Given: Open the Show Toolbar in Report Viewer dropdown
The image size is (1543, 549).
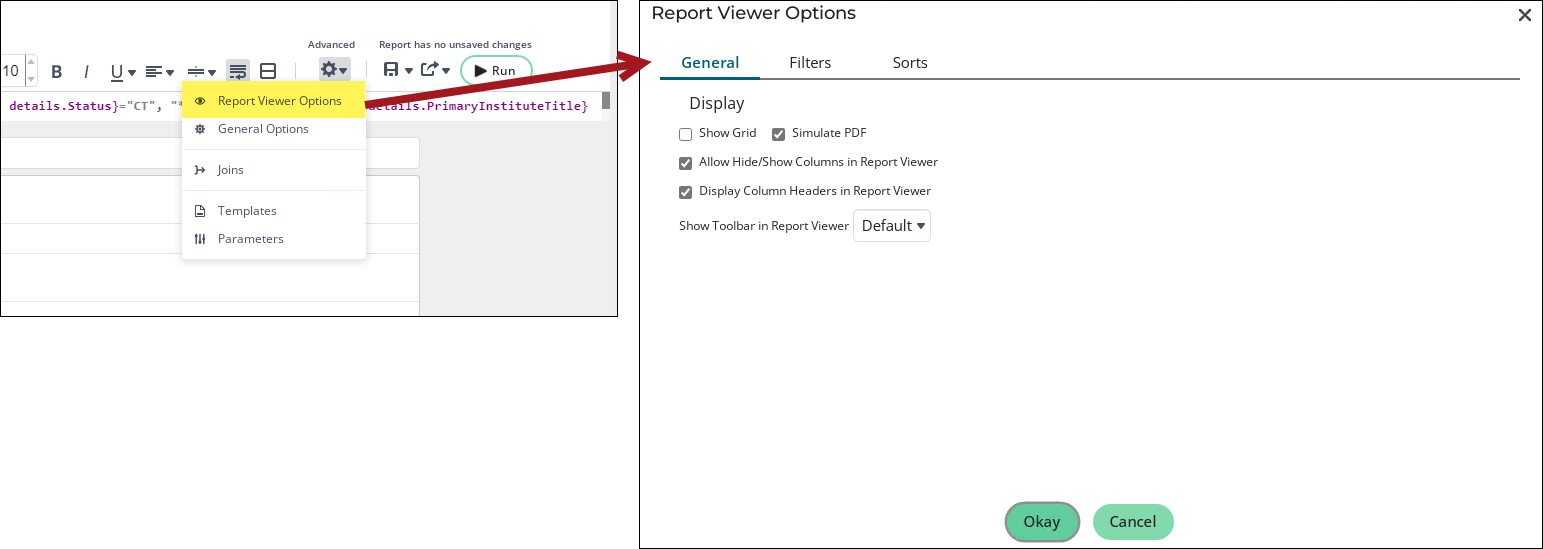Looking at the screenshot, I should 892,225.
